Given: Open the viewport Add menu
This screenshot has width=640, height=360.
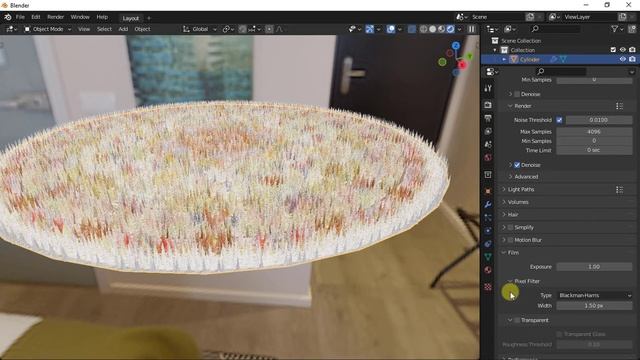Looking at the screenshot, I should [123, 29].
